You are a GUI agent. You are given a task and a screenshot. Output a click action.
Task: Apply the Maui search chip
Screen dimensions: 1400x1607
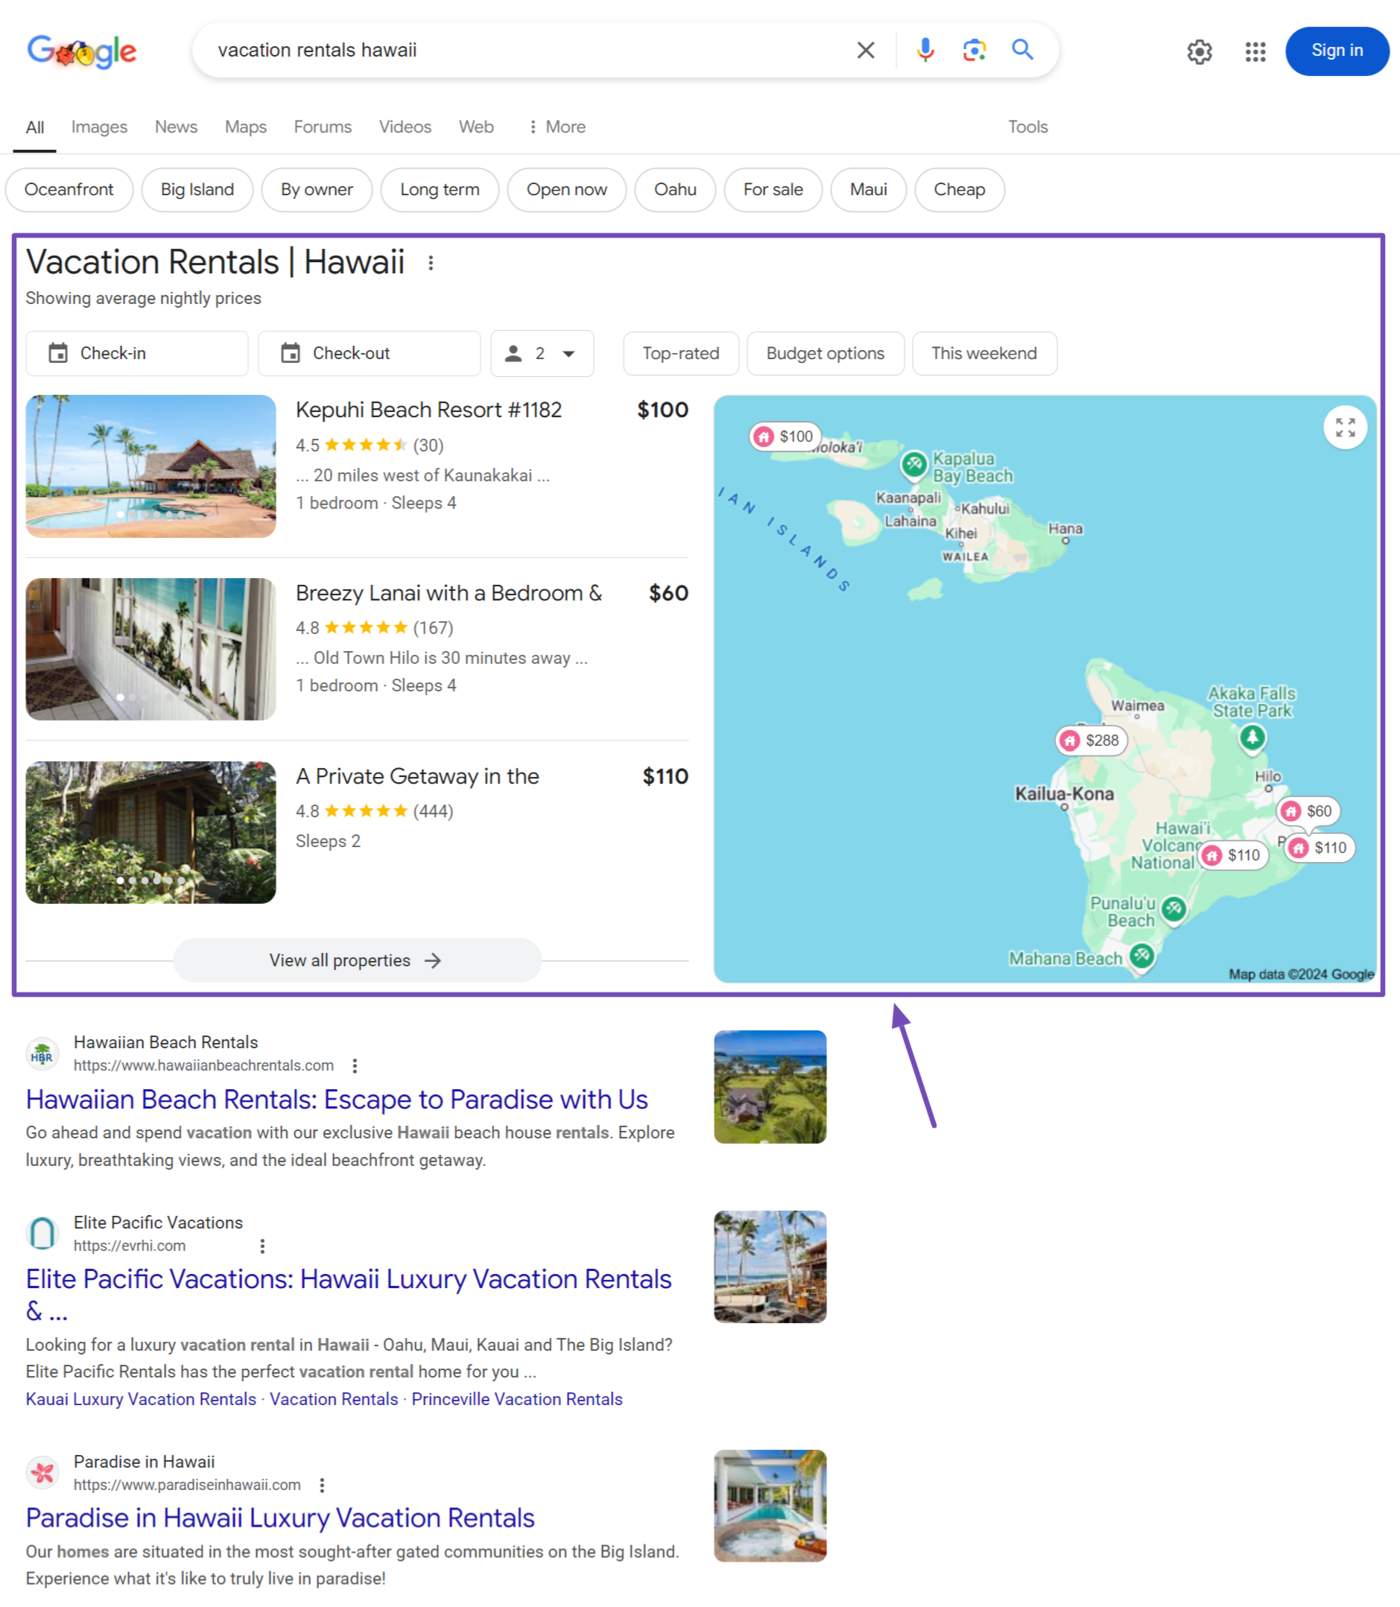tap(868, 190)
